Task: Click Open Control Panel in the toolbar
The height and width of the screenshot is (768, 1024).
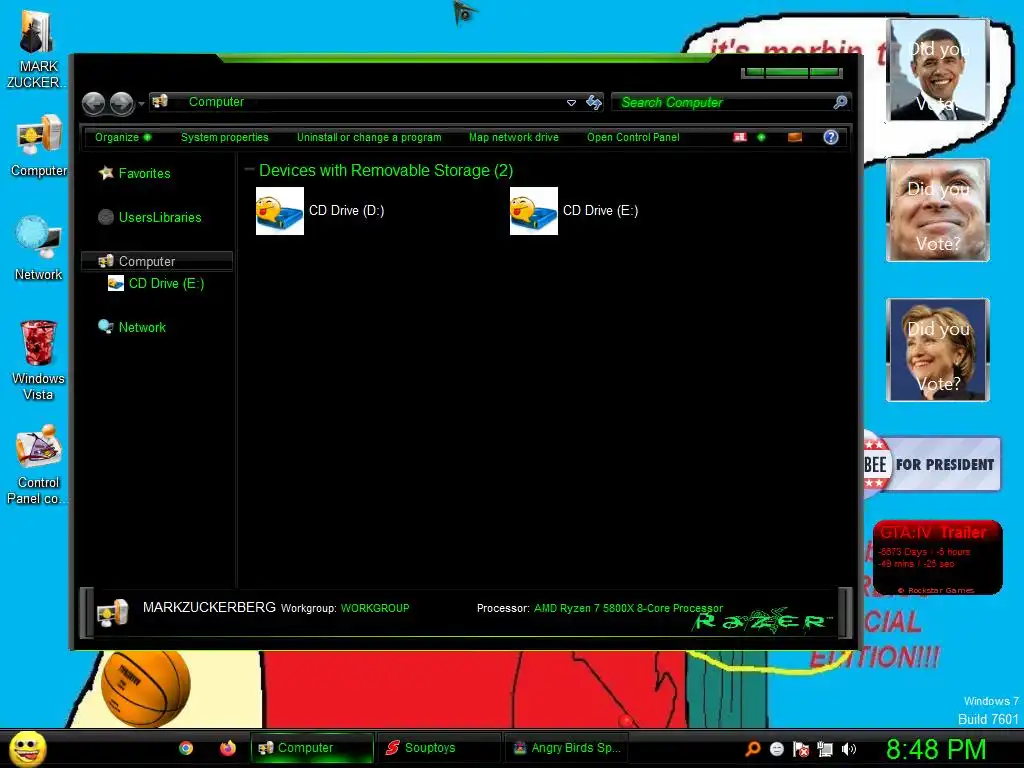Action: pyautogui.click(x=633, y=137)
